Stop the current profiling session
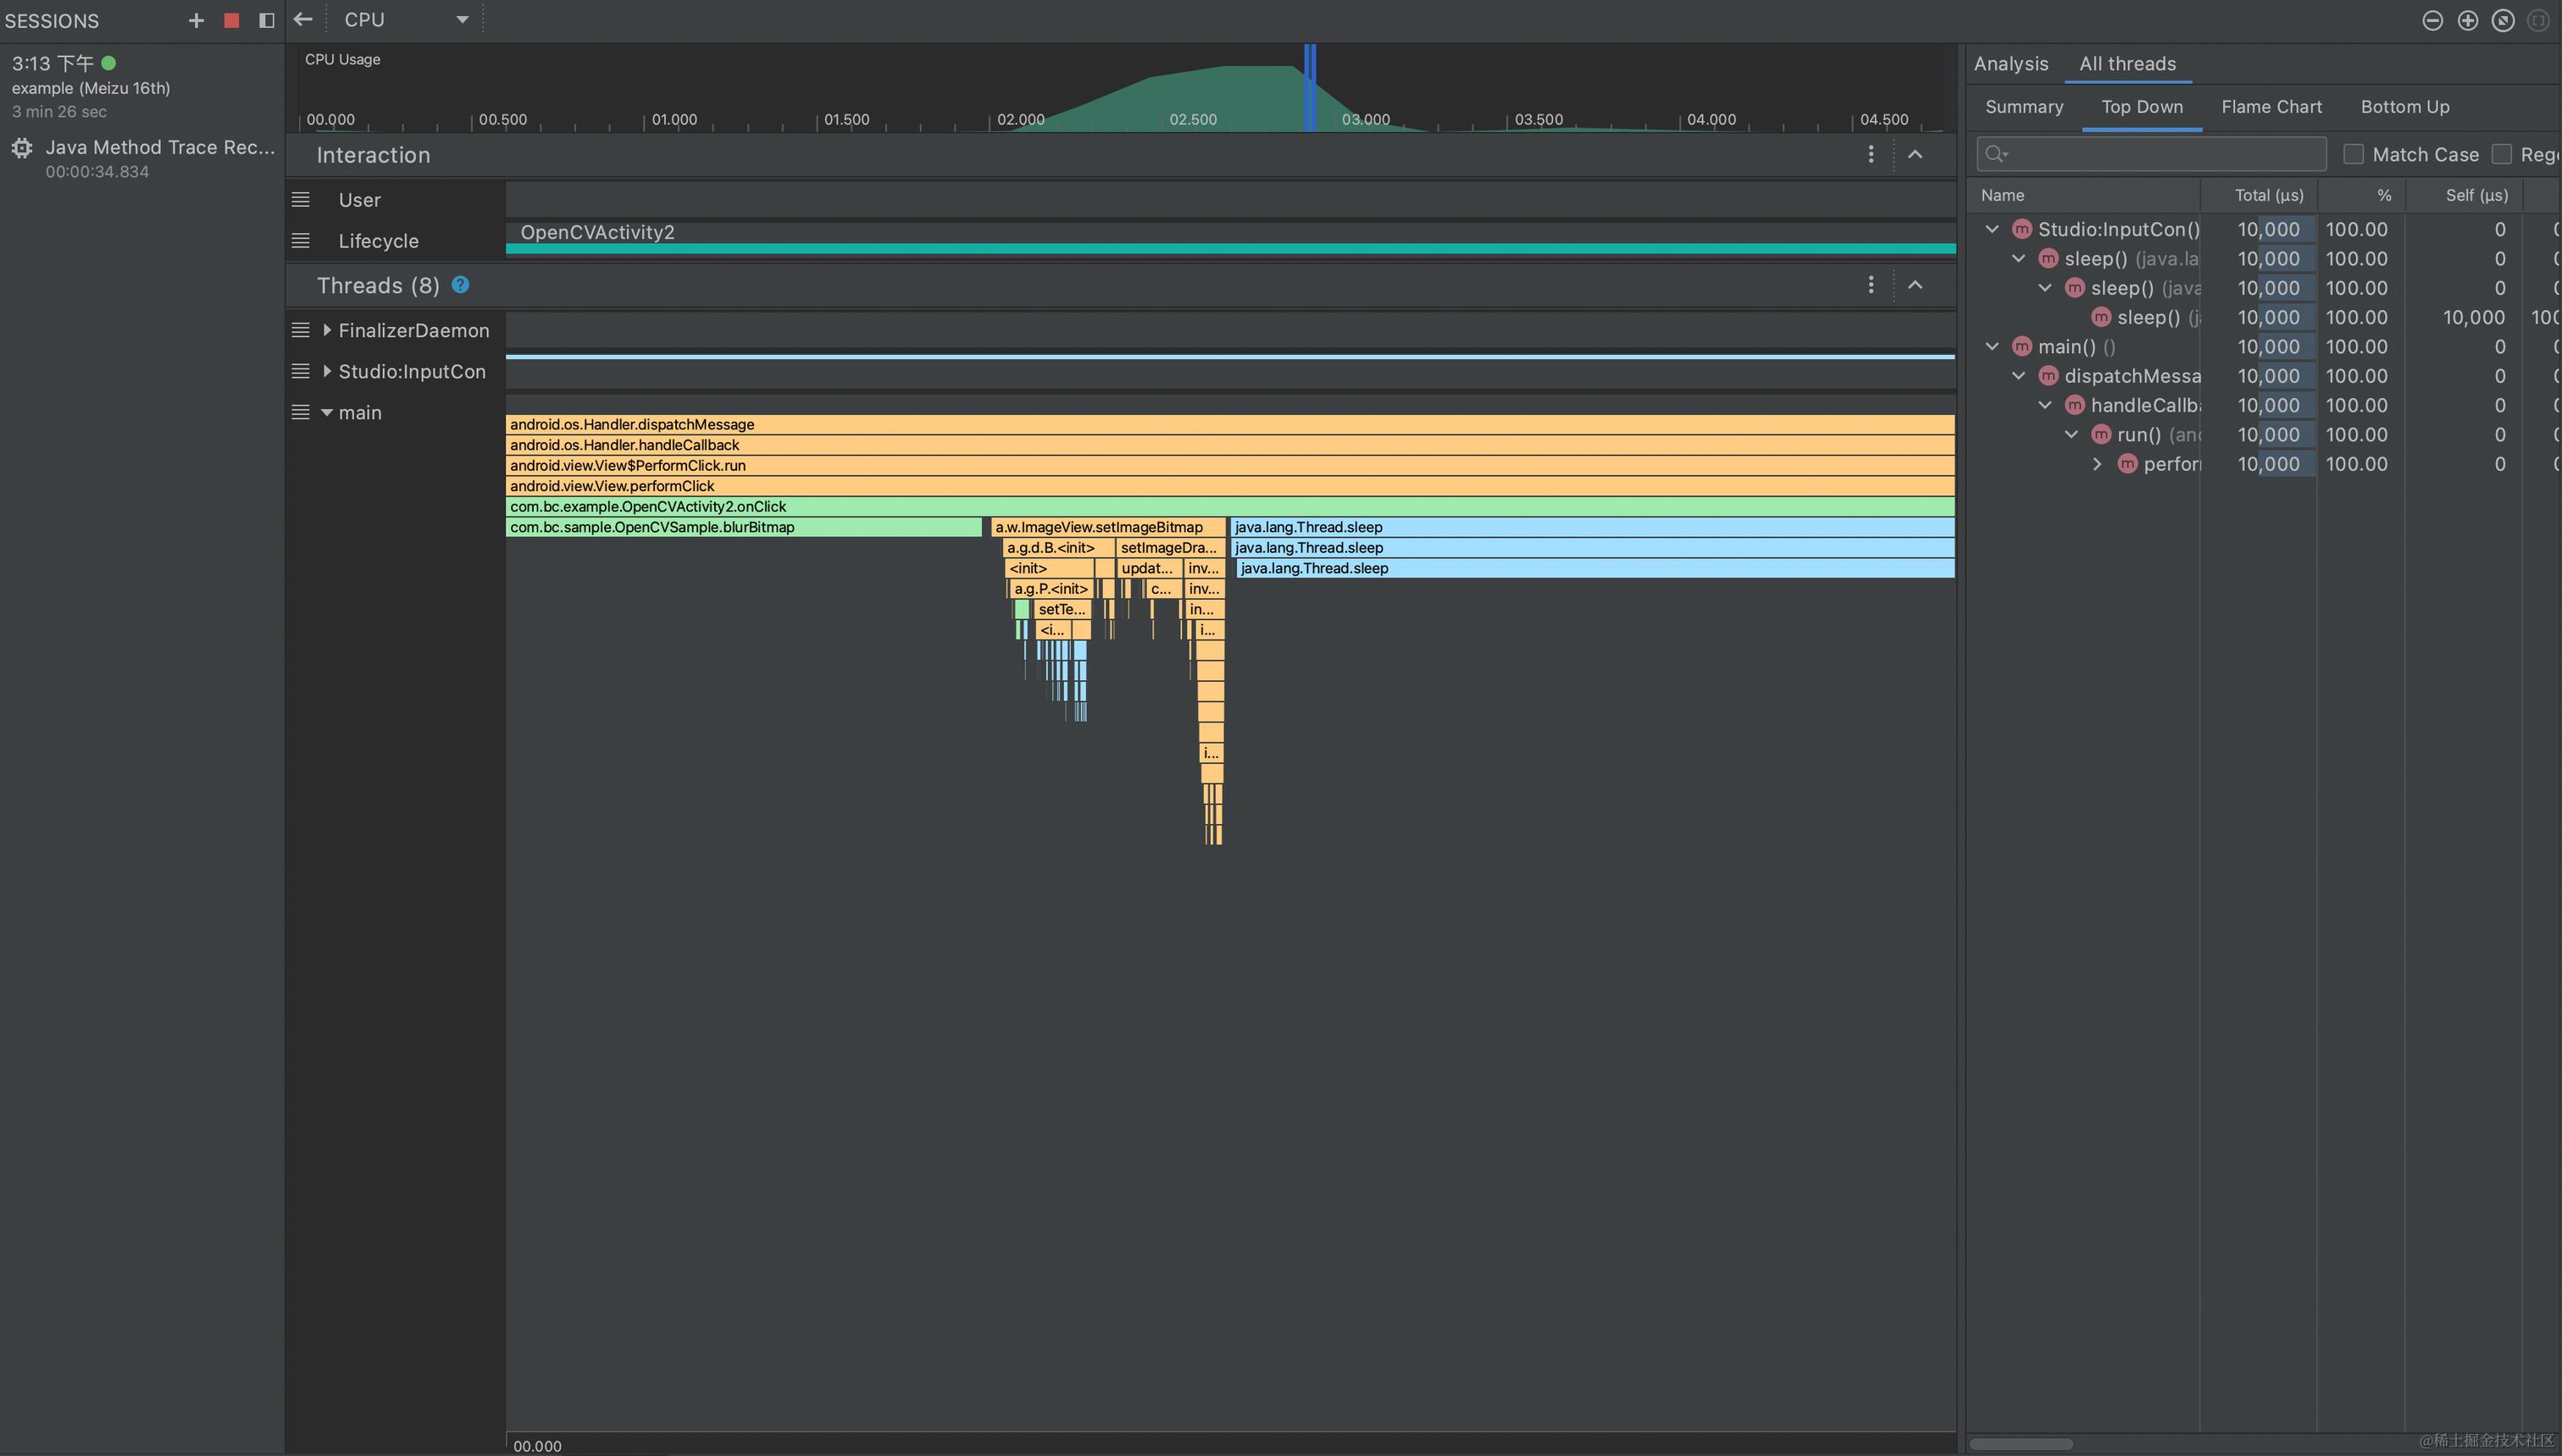Image resolution: width=2562 pixels, height=1456 pixels. pos(231,20)
